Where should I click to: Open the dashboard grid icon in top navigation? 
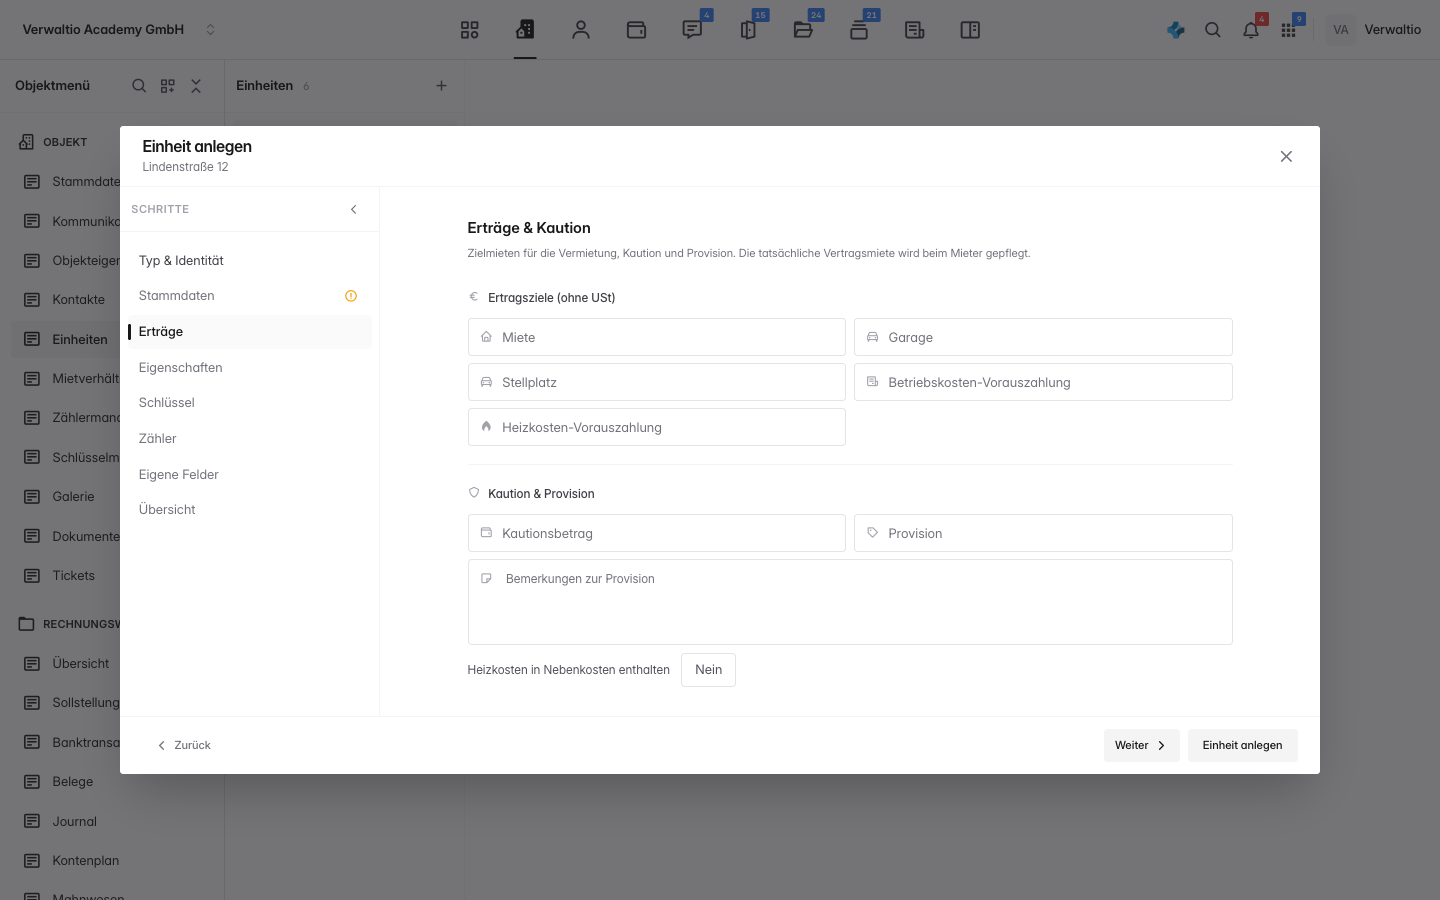click(470, 30)
